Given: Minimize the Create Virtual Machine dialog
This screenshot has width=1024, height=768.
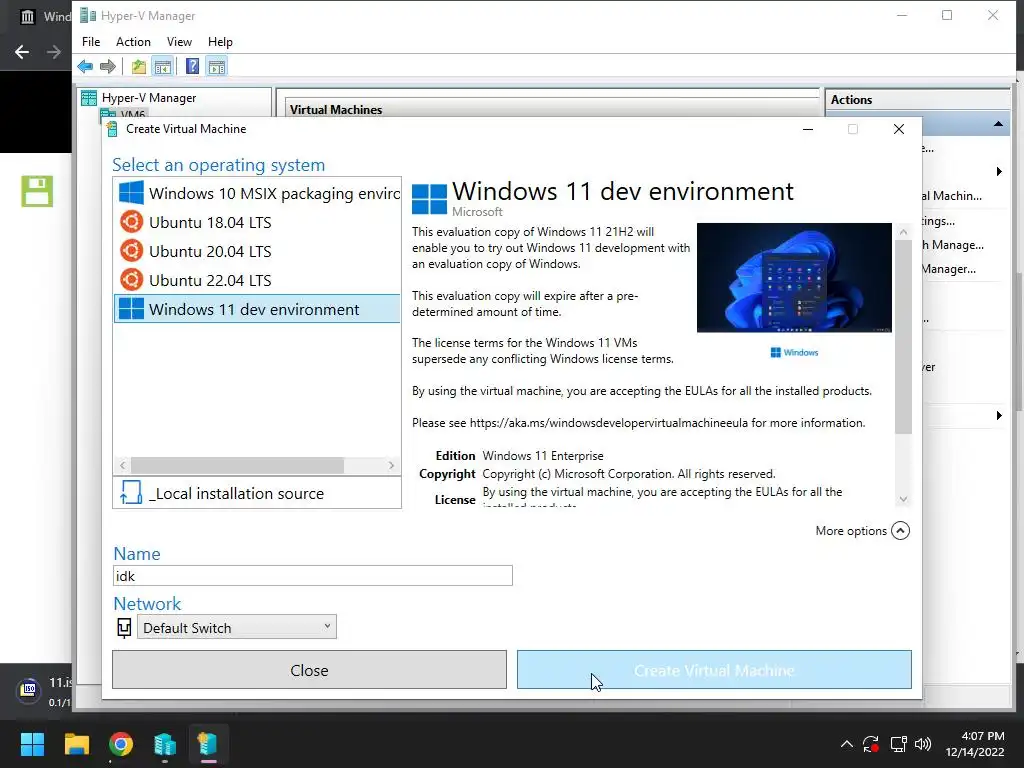Looking at the screenshot, I should 808,129.
